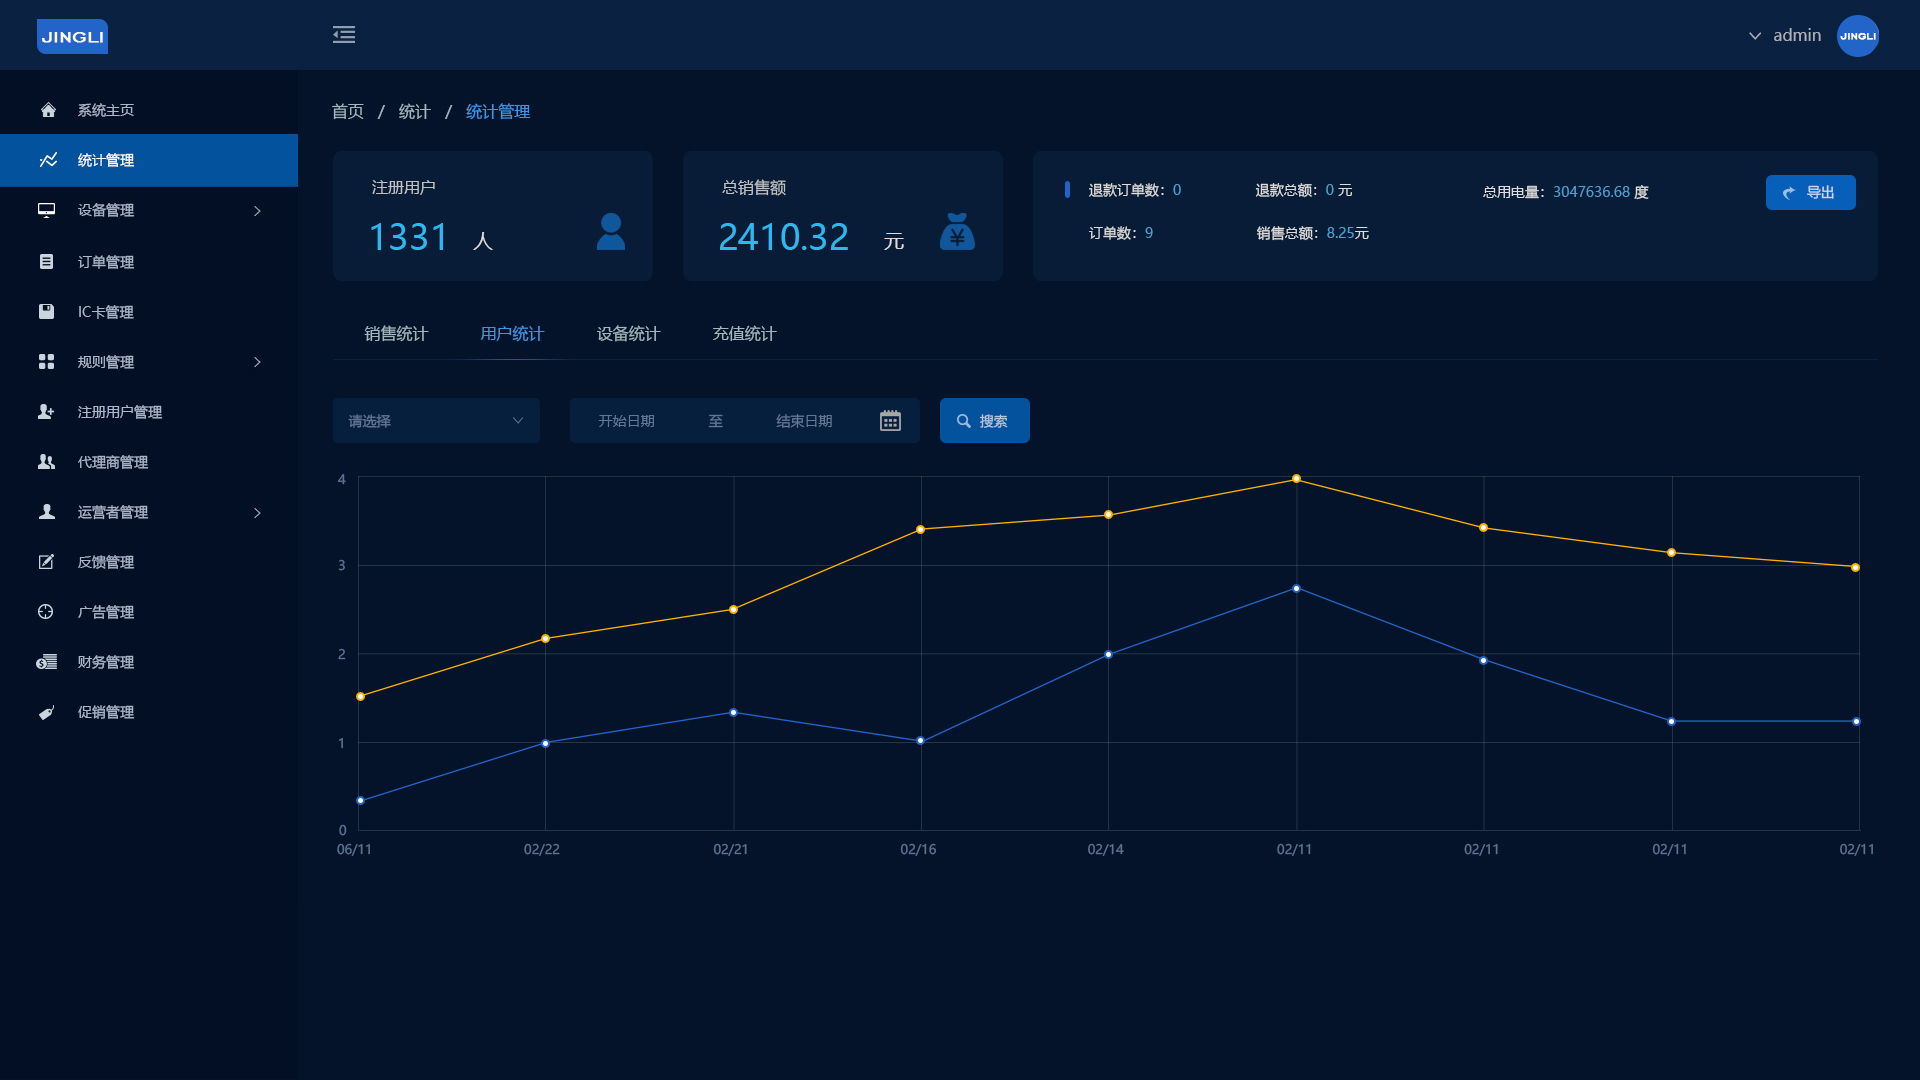Click the 开始日期 input field

(x=627, y=421)
